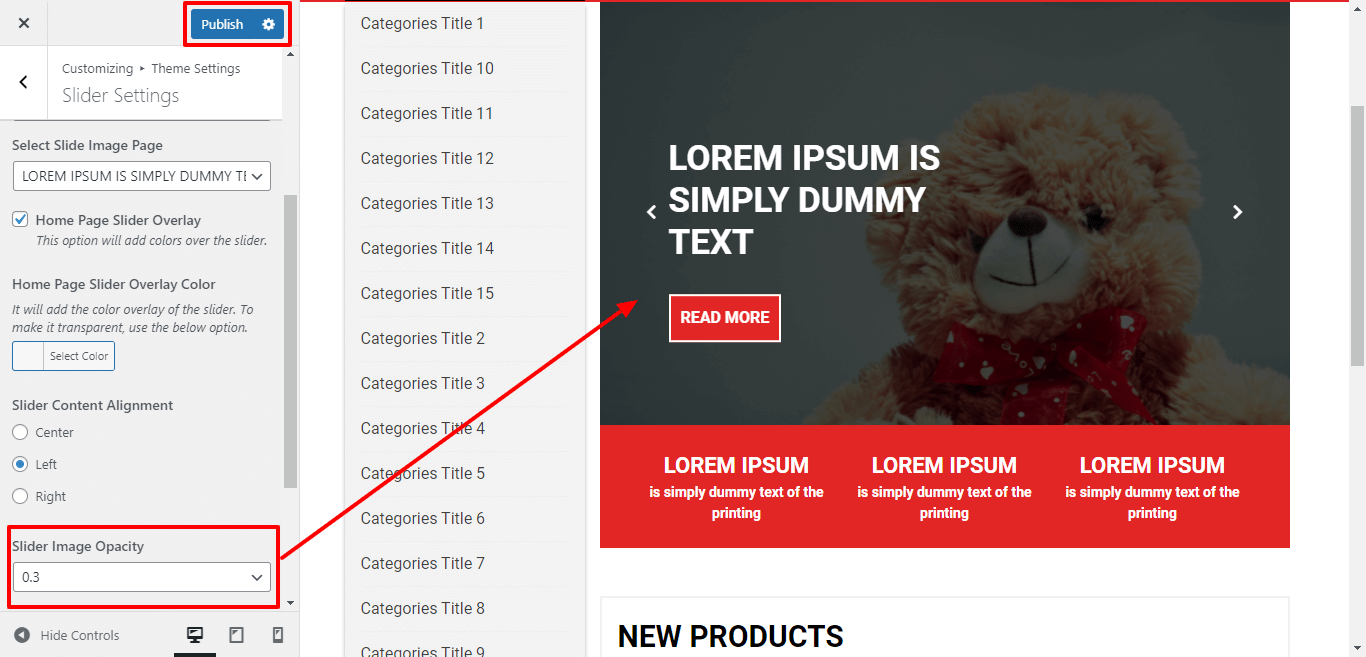Open publish settings gear icon
Image resolution: width=1366 pixels, height=657 pixels.
[x=268, y=24]
